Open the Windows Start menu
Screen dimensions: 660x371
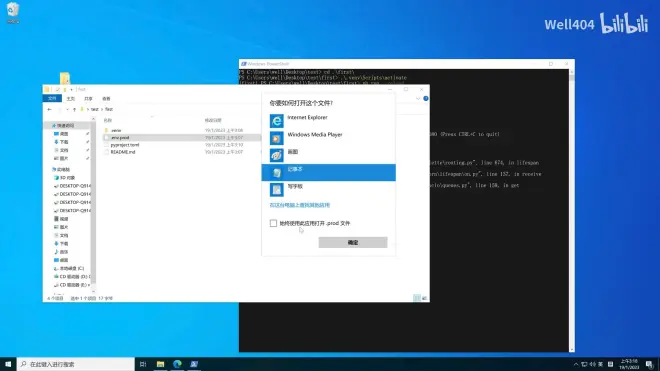(8, 364)
